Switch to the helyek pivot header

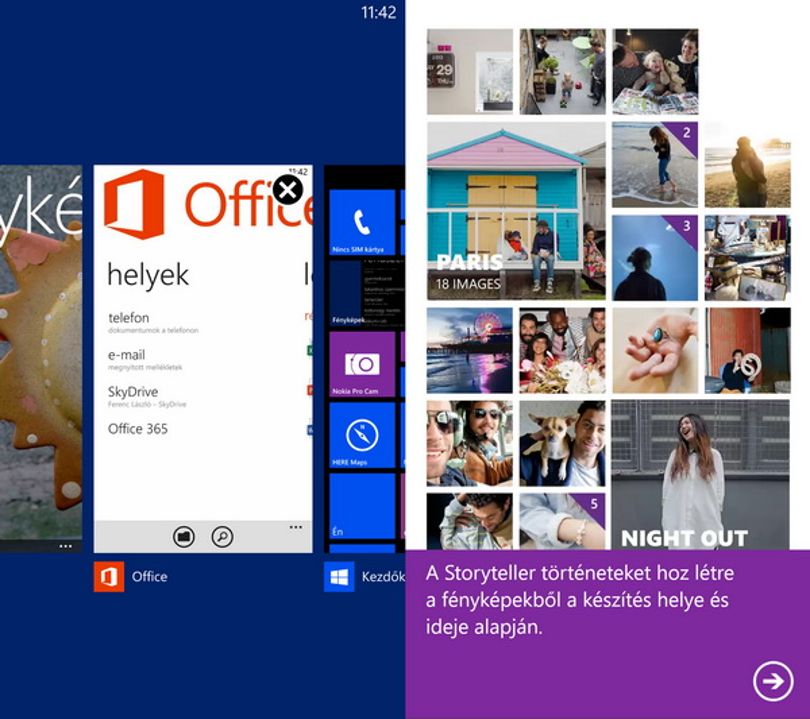pos(148,275)
